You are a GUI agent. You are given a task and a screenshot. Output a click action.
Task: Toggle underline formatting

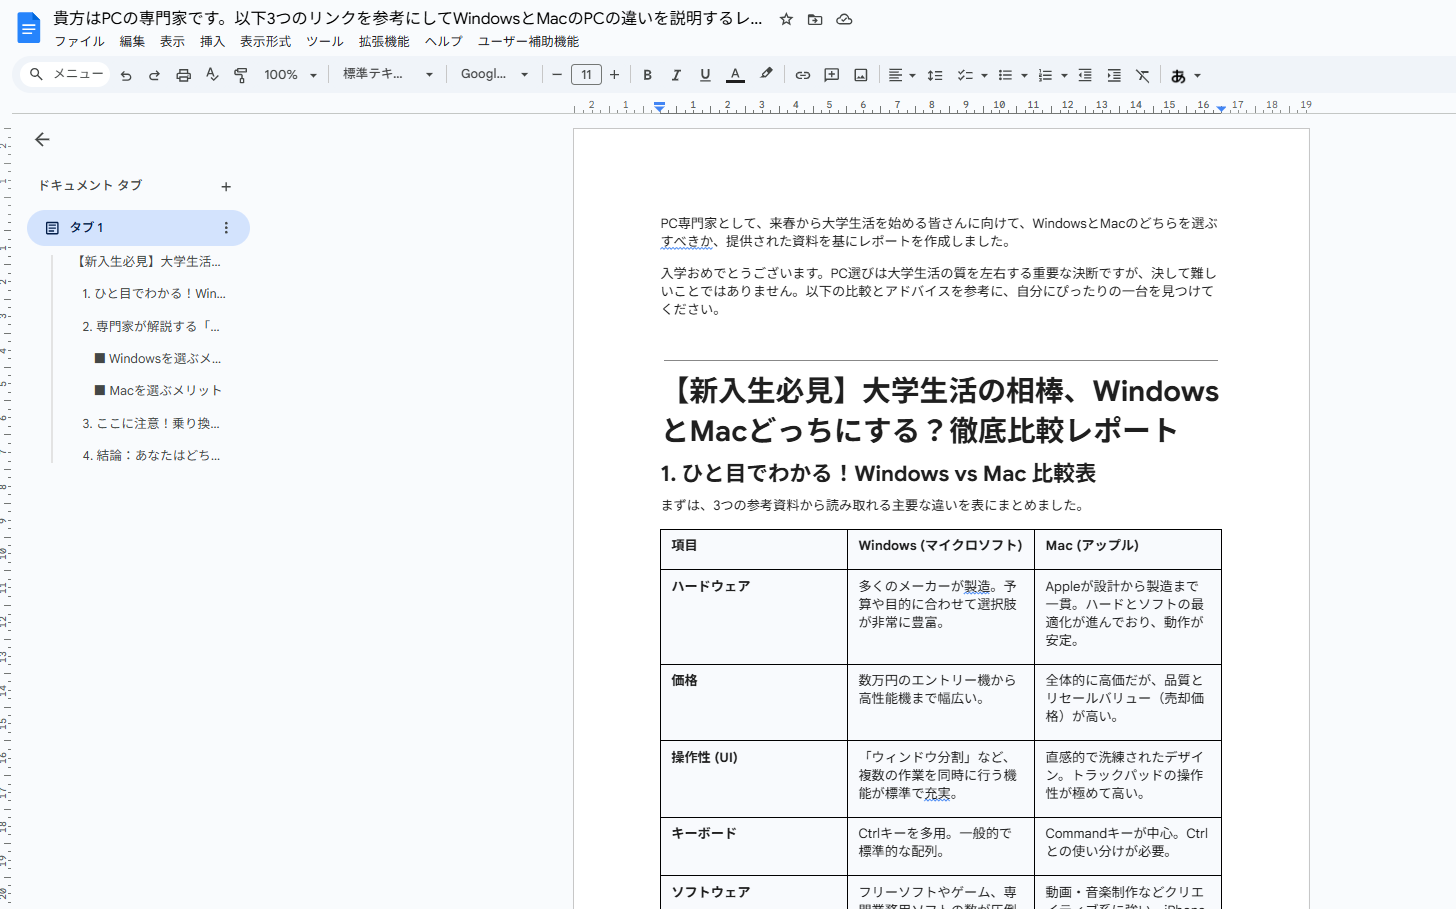[x=705, y=75]
